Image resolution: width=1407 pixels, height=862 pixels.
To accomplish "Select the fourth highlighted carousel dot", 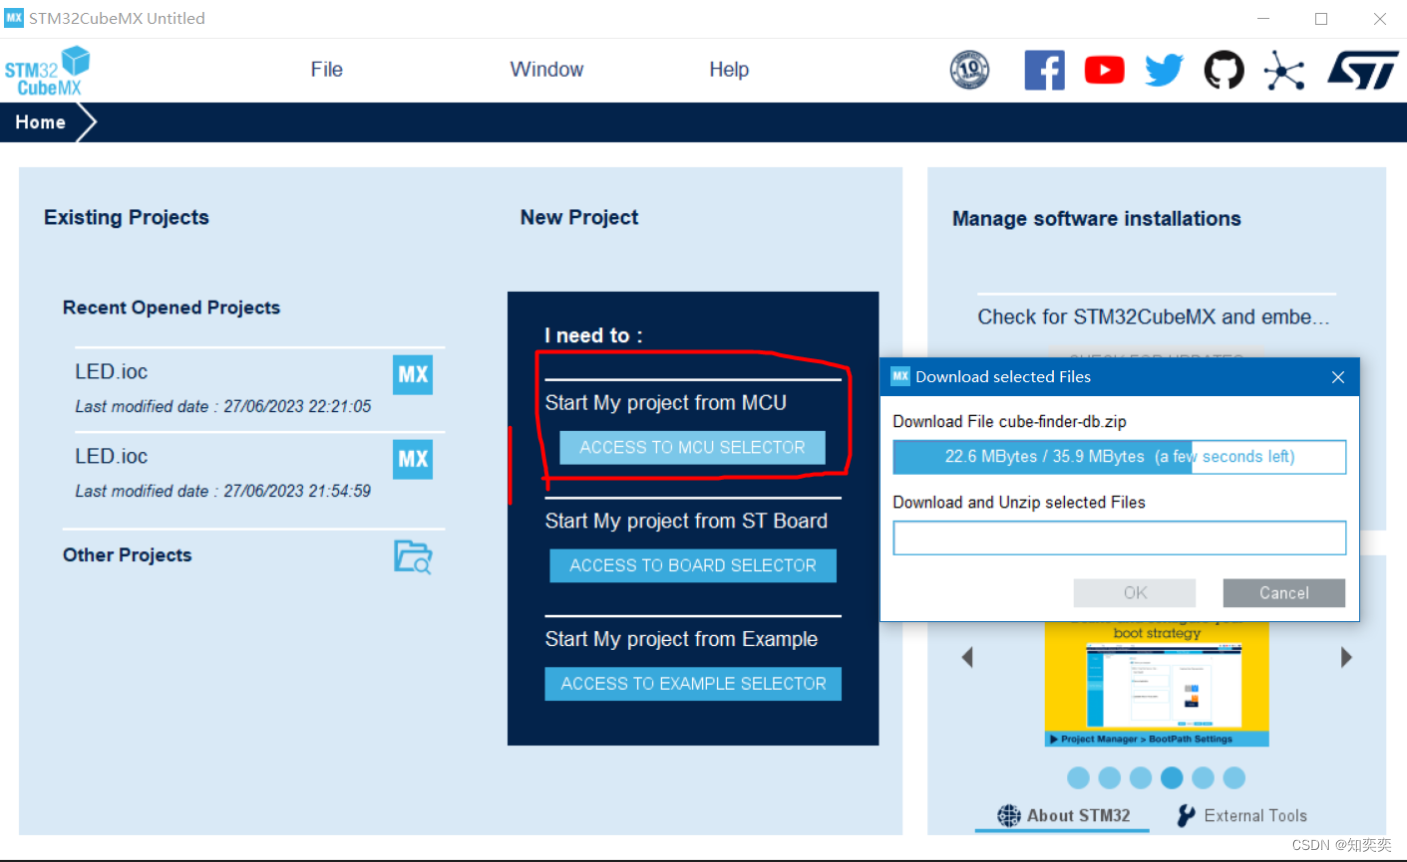I will coord(1172,778).
